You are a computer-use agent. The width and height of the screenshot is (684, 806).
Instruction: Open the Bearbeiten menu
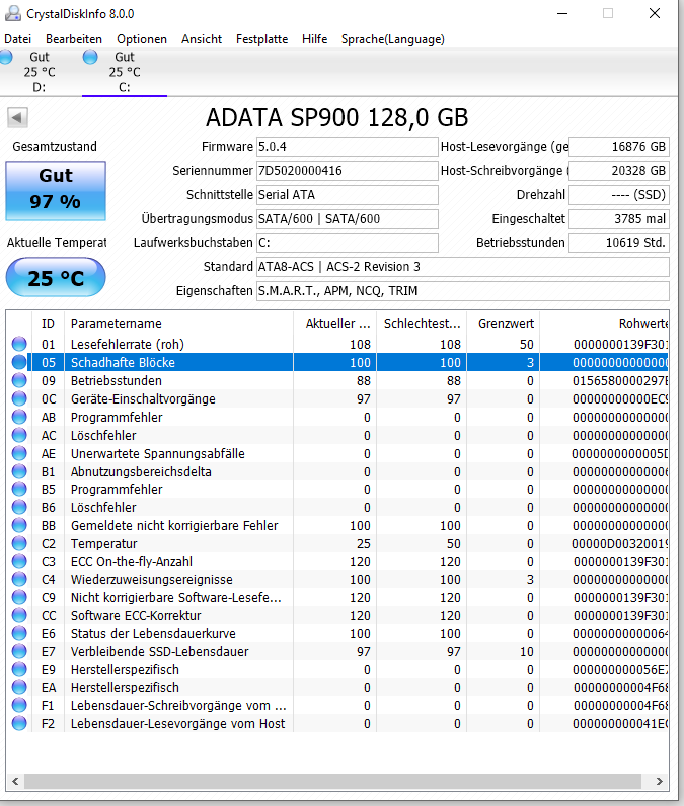pyautogui.click(x=74, y=39)
